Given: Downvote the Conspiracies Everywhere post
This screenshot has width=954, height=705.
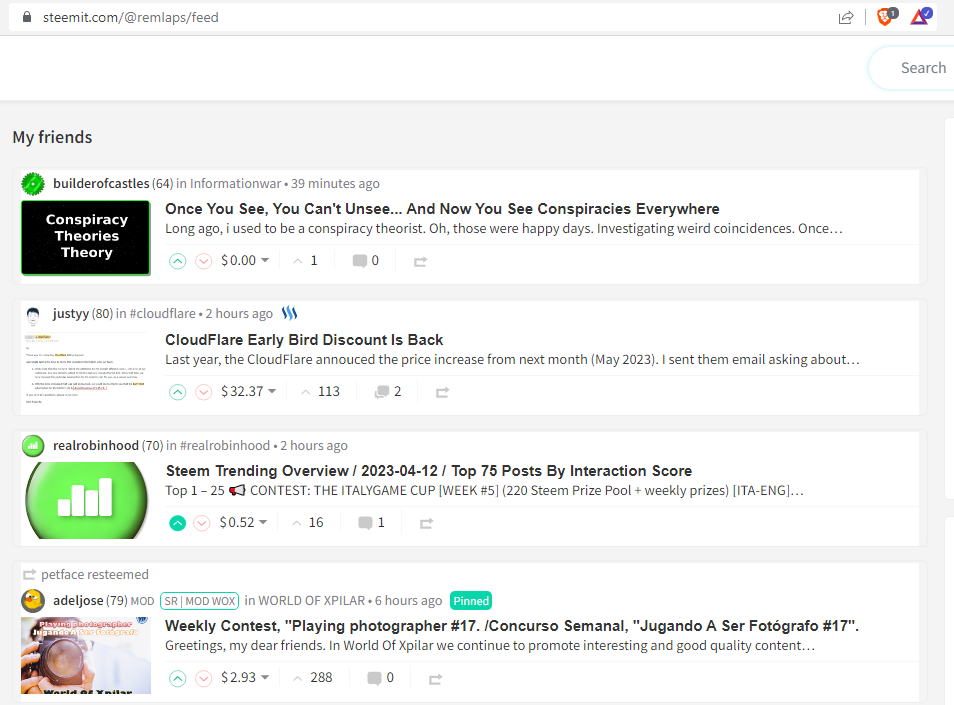Looking at the screenshot, I should (203, 261).
